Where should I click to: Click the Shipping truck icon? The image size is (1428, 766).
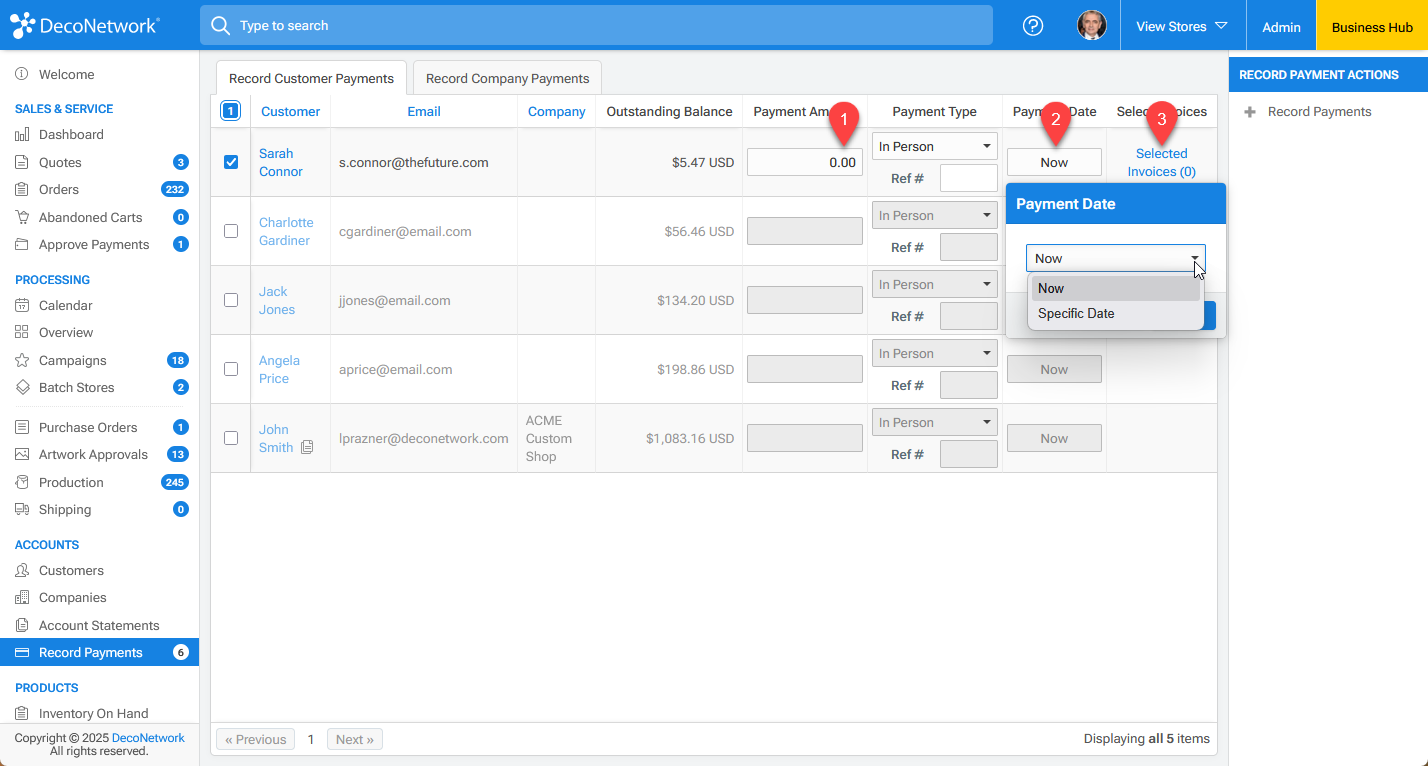[x=22, y=509]
